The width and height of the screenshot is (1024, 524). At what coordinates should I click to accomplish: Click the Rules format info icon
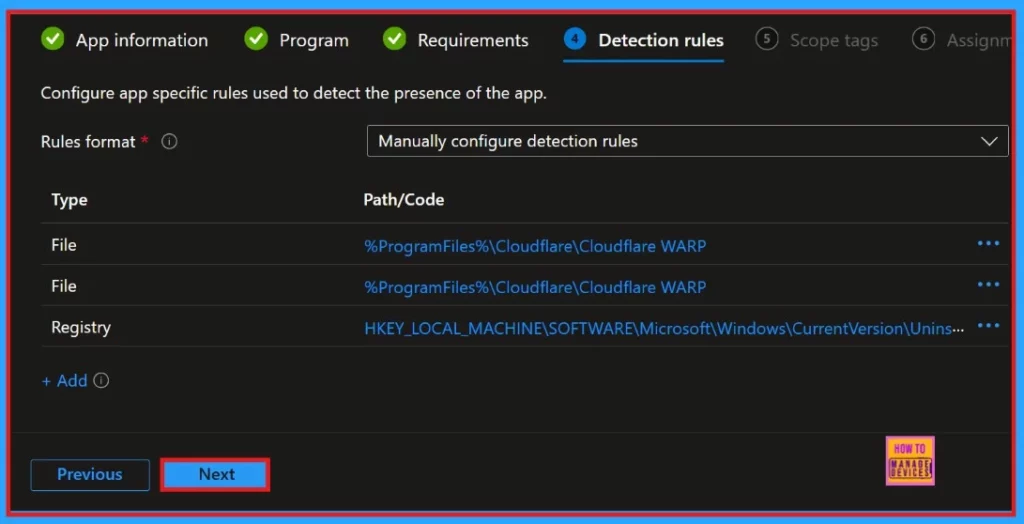point(169,142)
